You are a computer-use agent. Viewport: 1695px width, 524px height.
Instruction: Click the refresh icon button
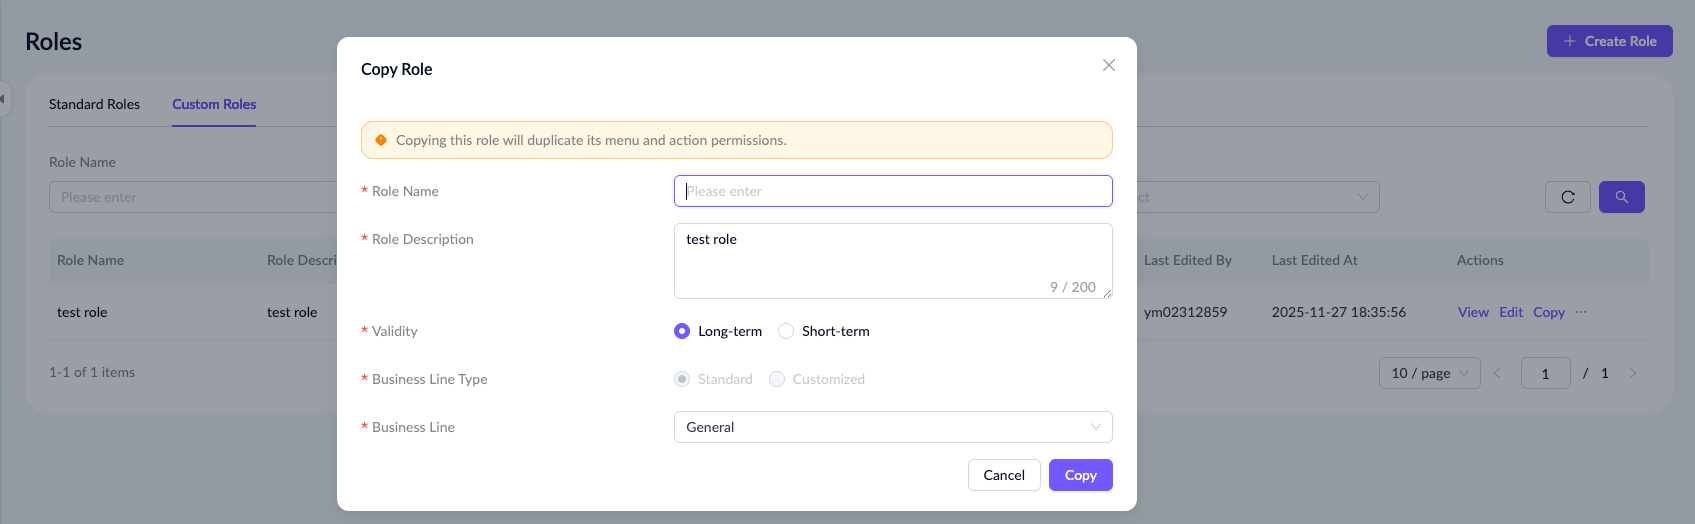(x=1567, y=197)
